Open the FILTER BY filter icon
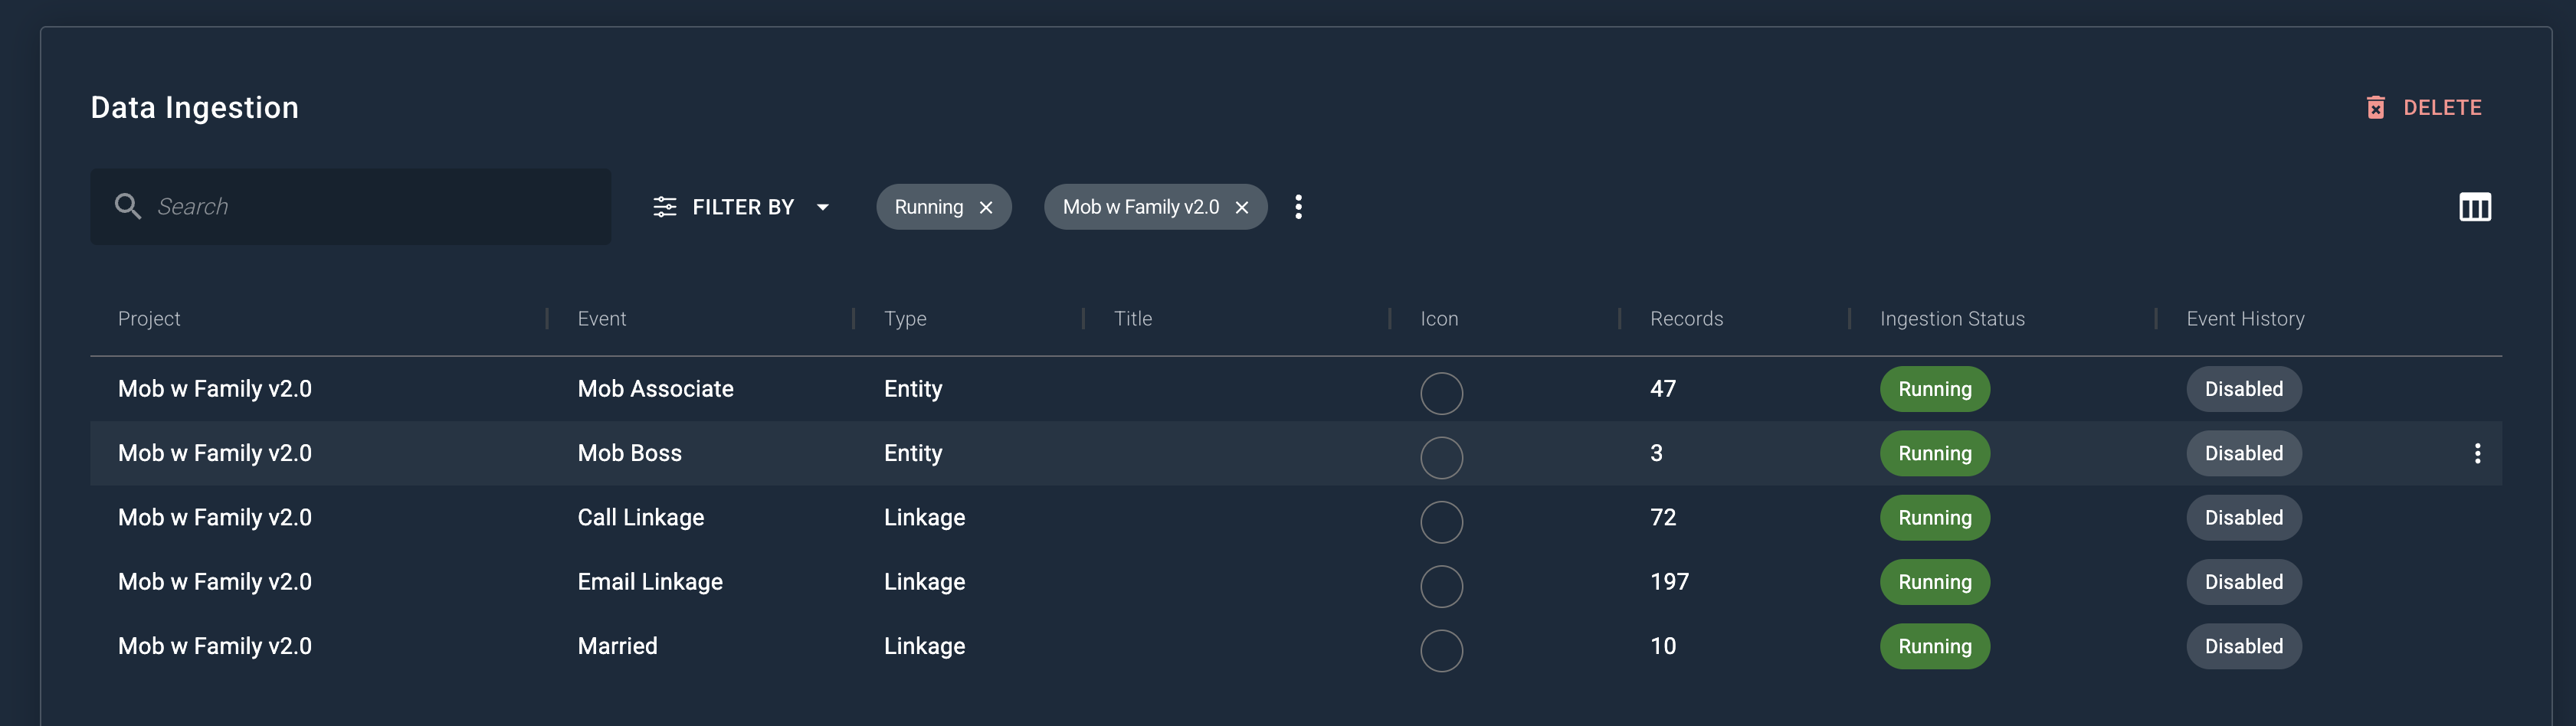This screenshot has height=726, width=2576. pyautogui.click(x=666, y=207)
